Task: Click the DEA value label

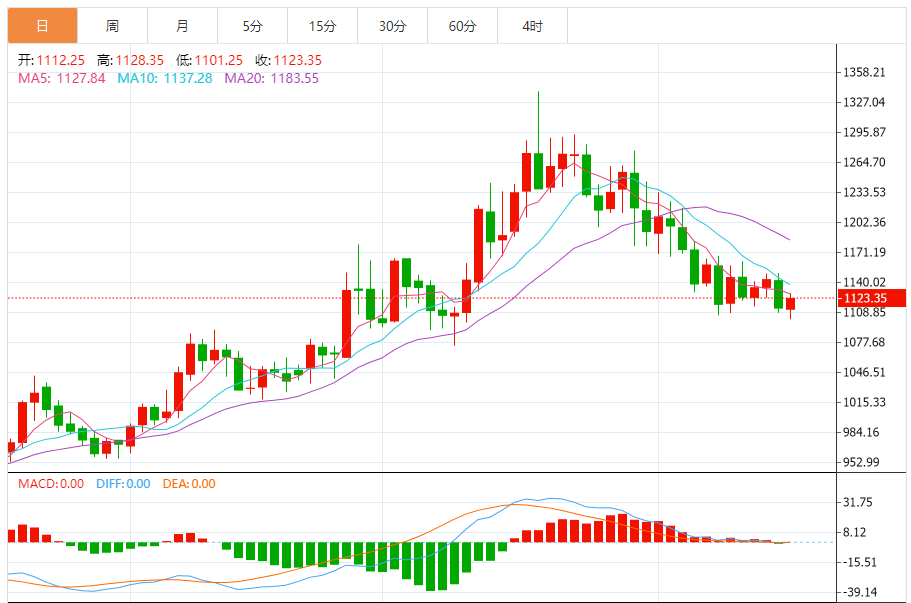Action: 187,484
